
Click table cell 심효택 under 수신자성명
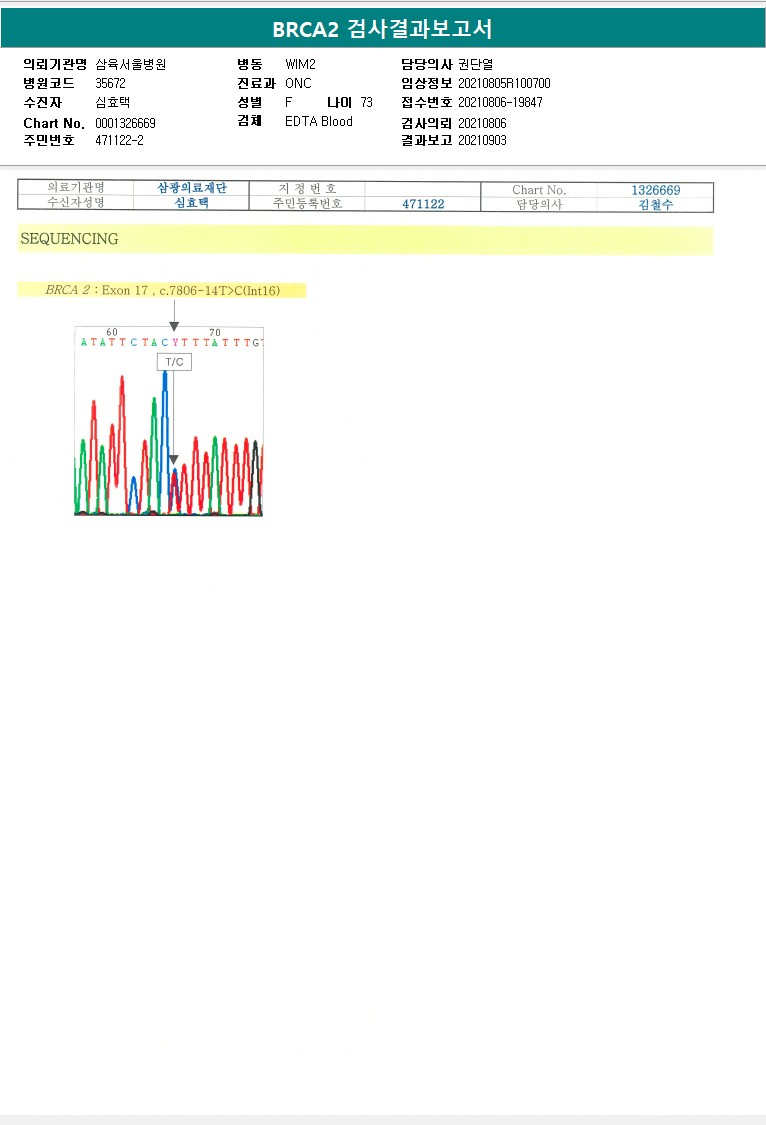point(192,203)
